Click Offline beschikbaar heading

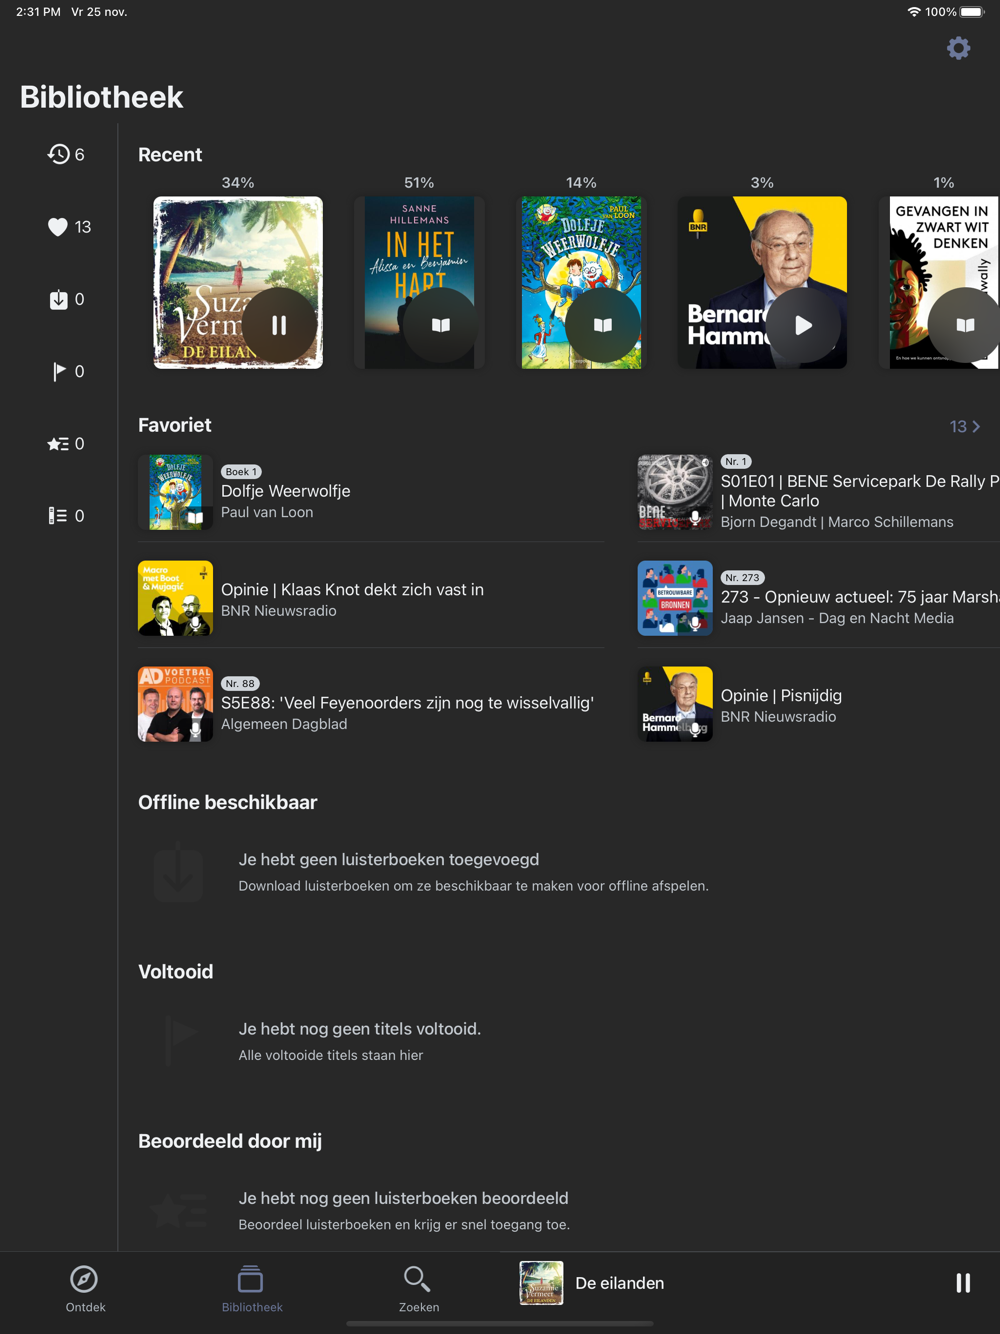click(x=228, y=802)
